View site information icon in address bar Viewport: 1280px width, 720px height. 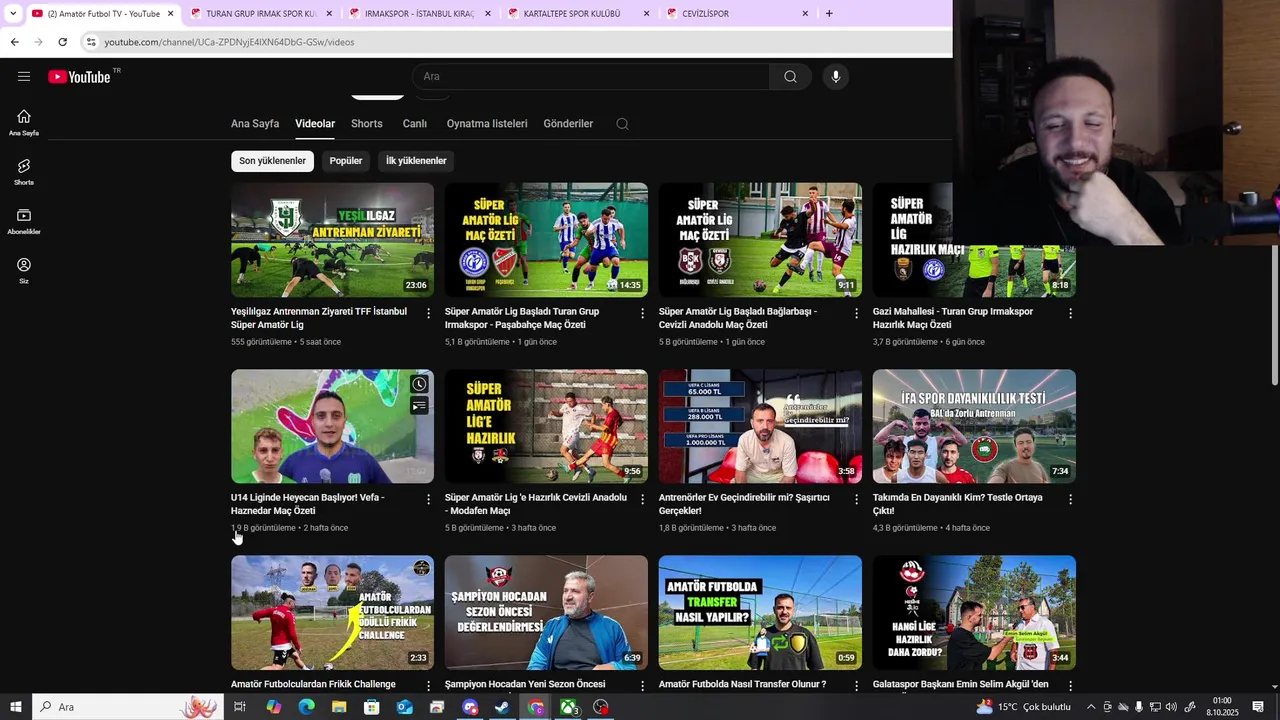pyautogui.click(x=91, y=42)
